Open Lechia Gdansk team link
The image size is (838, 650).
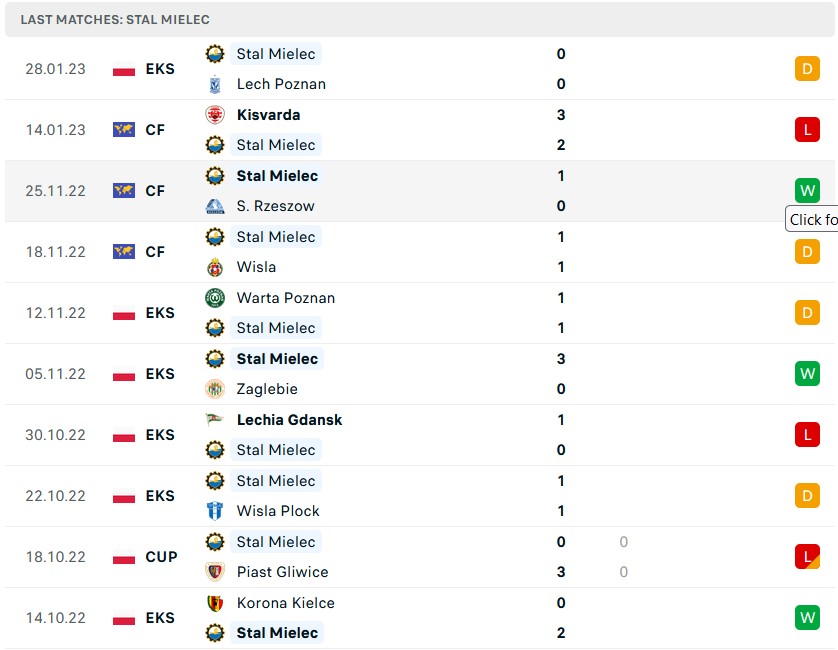(x=289, y=420)
